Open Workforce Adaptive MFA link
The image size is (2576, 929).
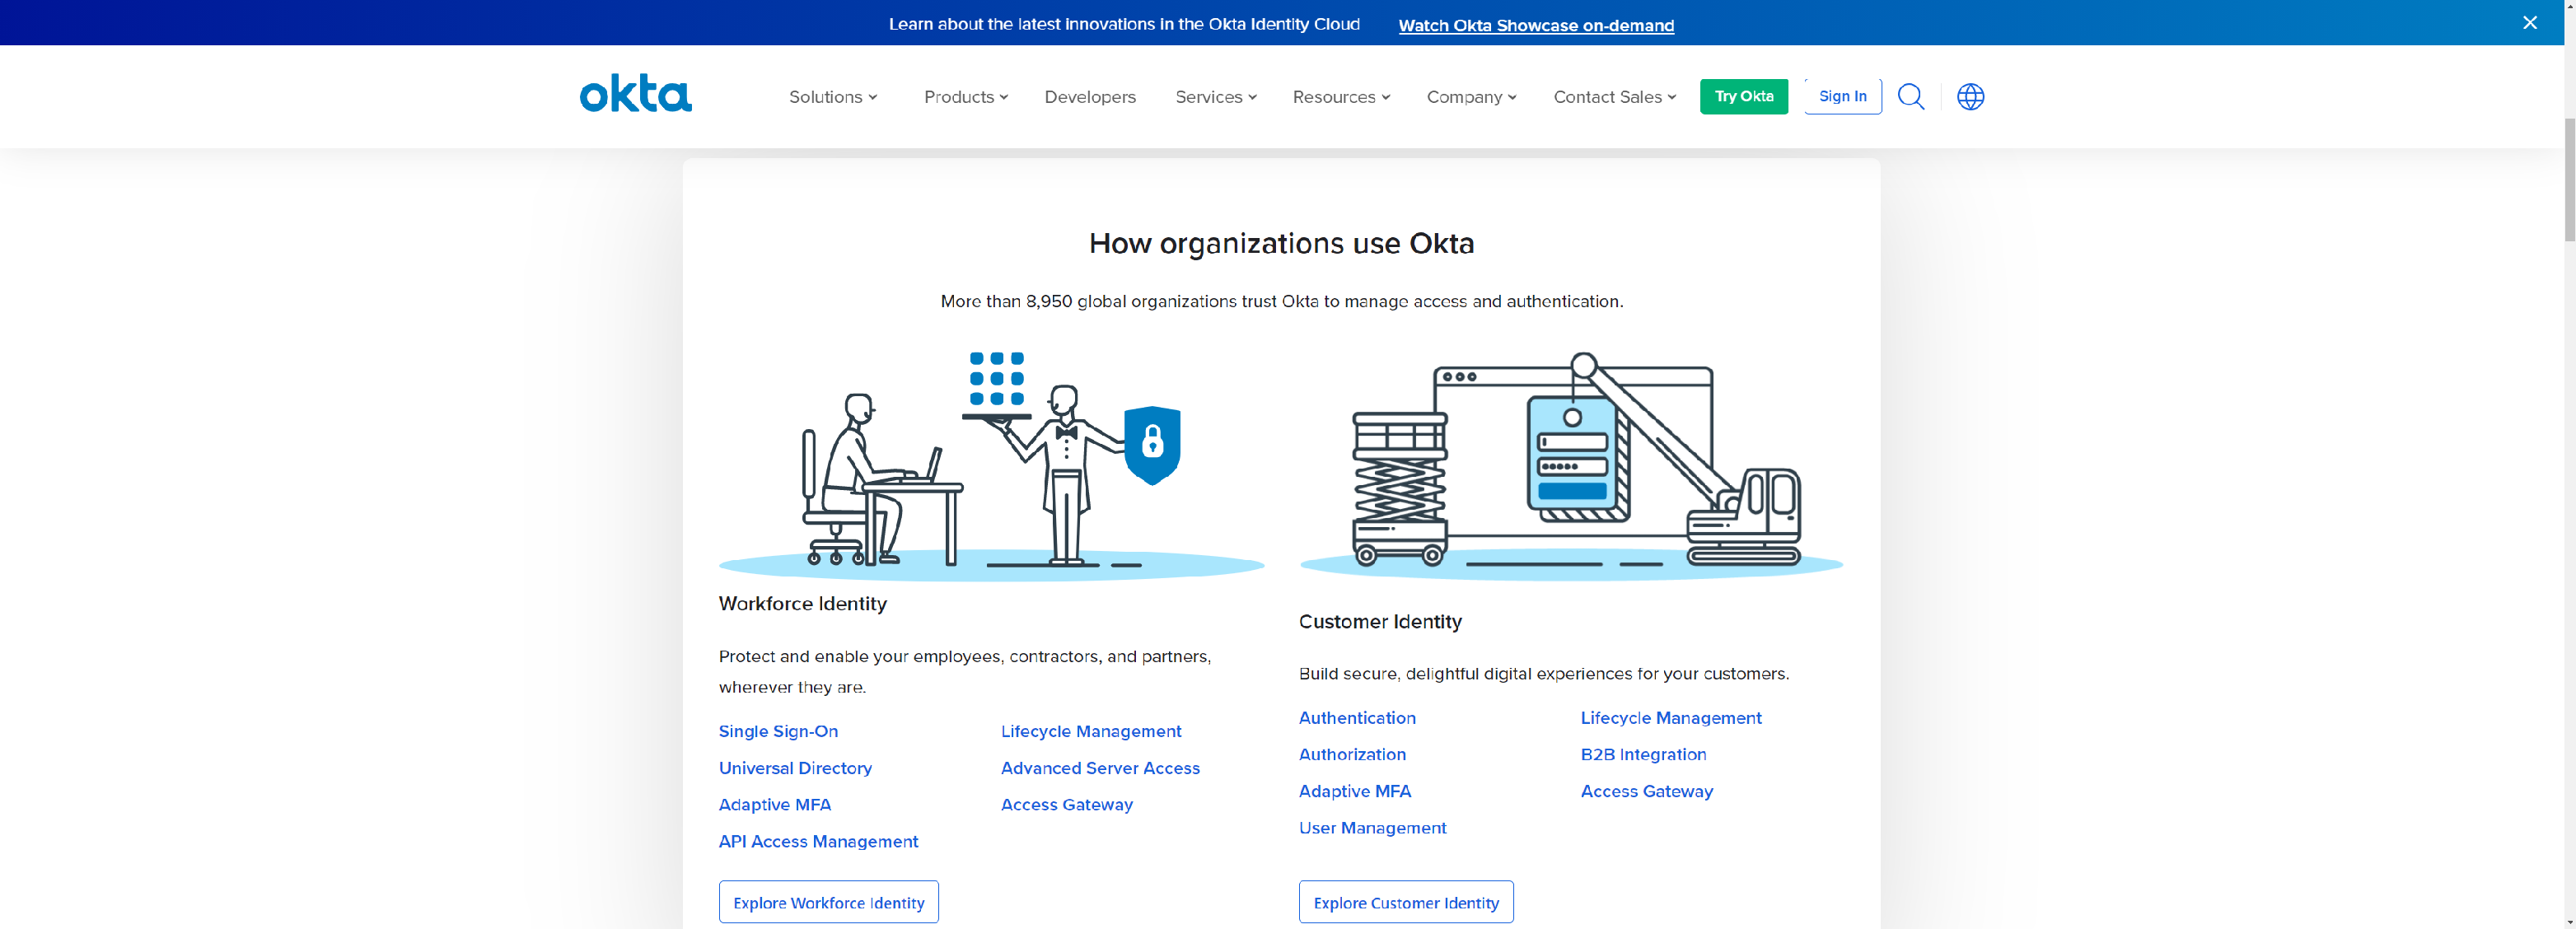(774, 805)
